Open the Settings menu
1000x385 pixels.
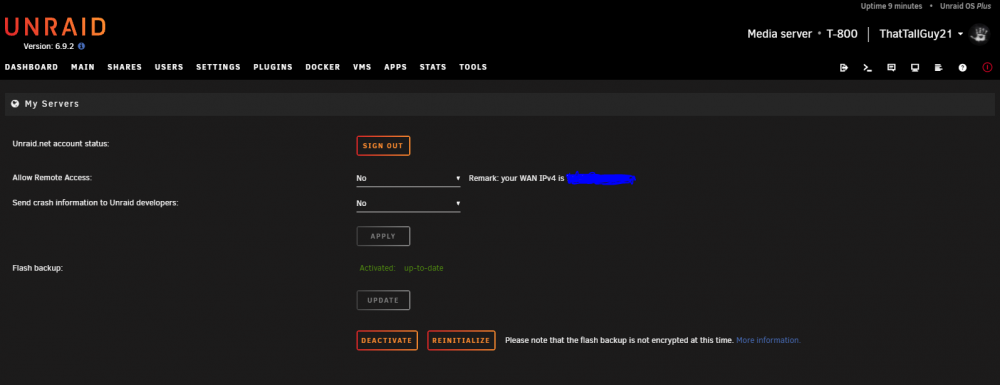point(218,67)
